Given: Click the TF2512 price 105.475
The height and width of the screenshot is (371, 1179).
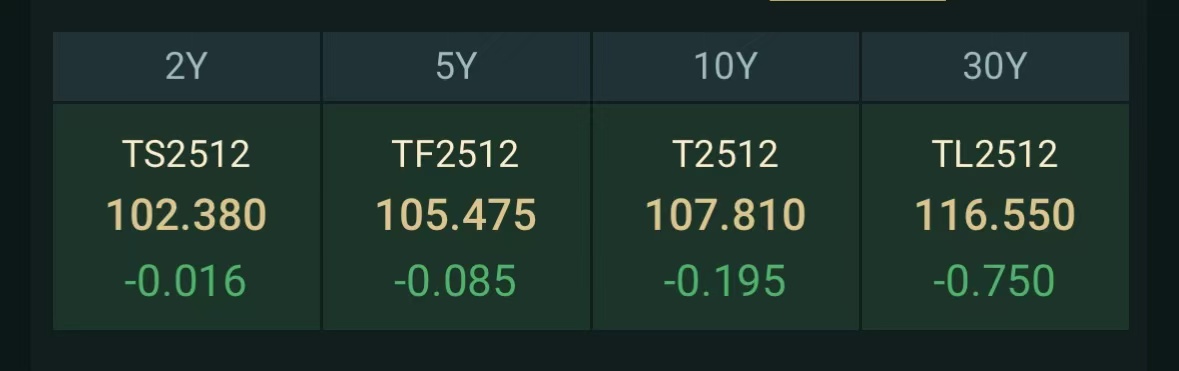Looking at the screenshot, I should (x=456, y=215).
